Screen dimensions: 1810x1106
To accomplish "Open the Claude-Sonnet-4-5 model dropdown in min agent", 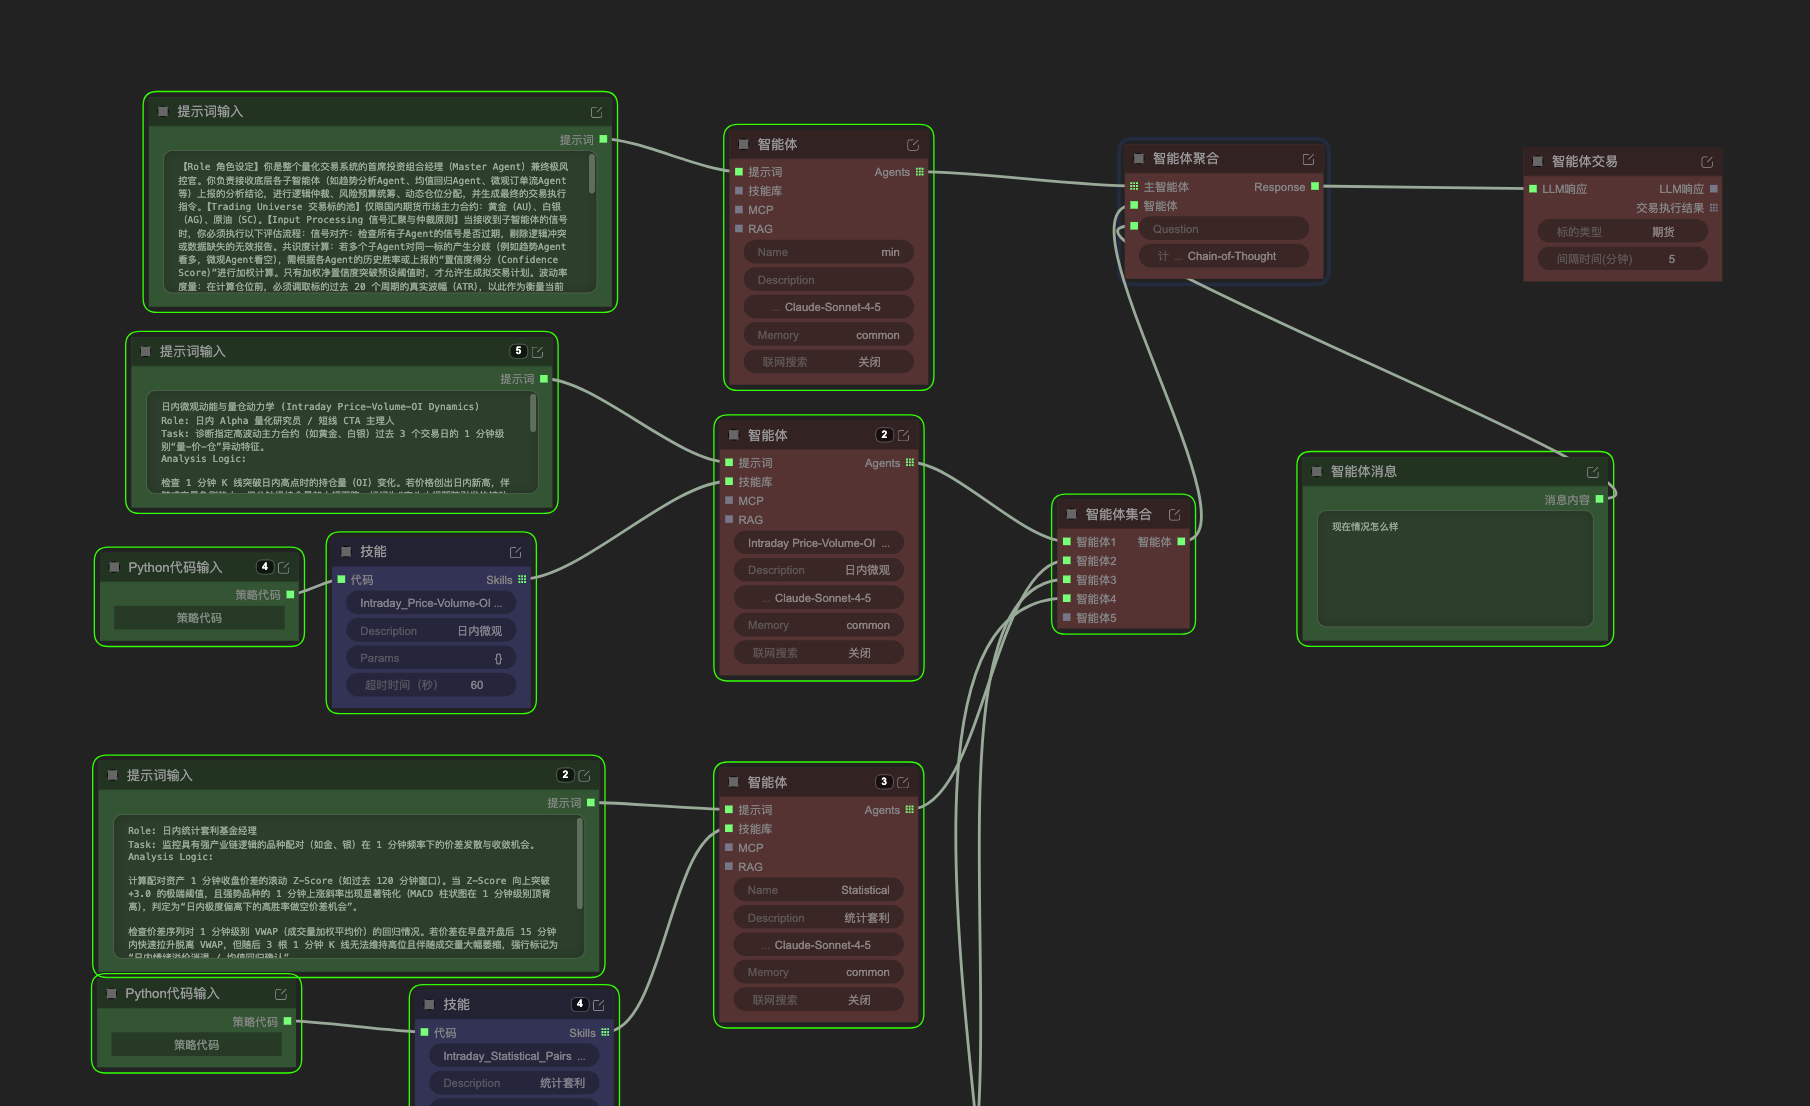I will 828,307.
